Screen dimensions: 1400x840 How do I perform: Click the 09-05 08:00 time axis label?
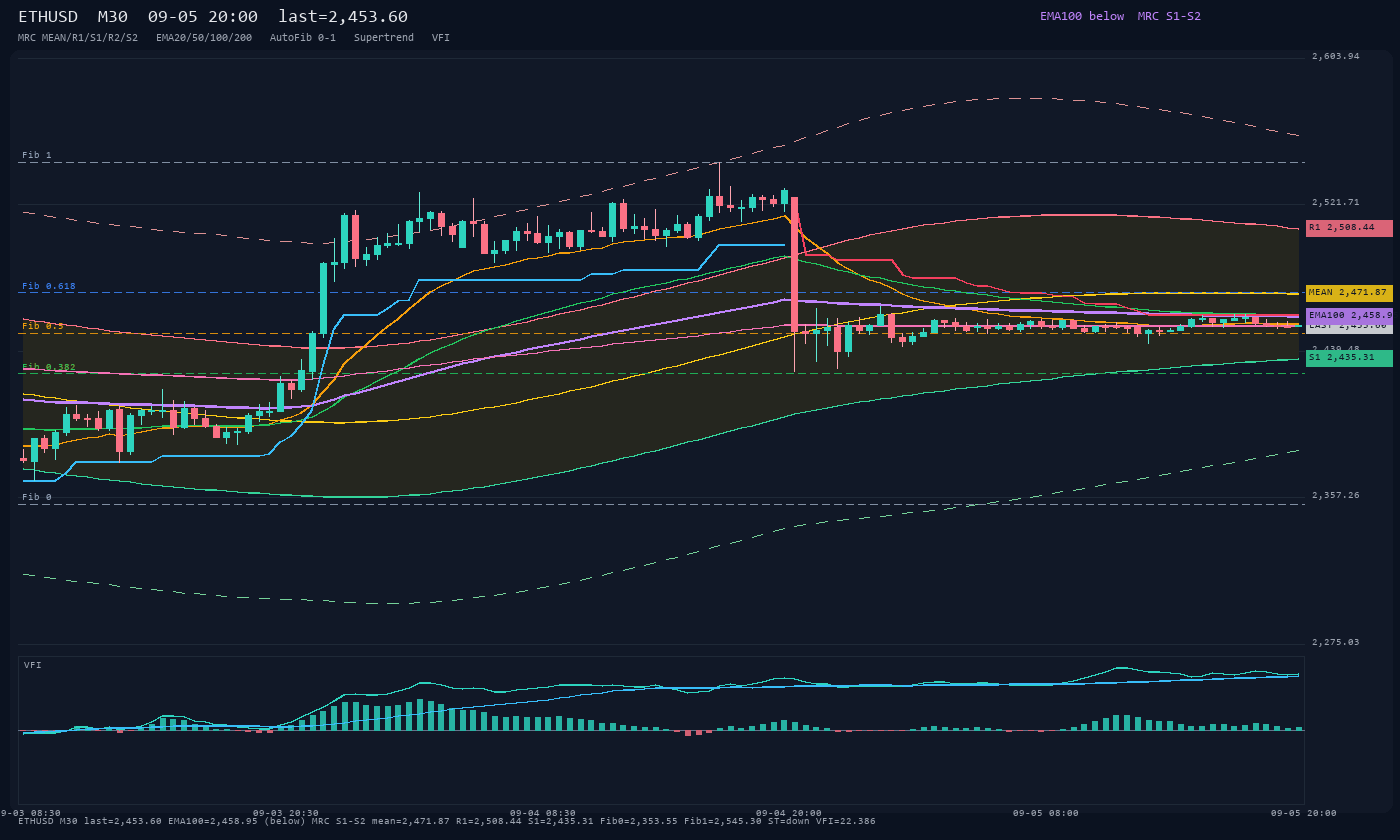coord(1046,813)
